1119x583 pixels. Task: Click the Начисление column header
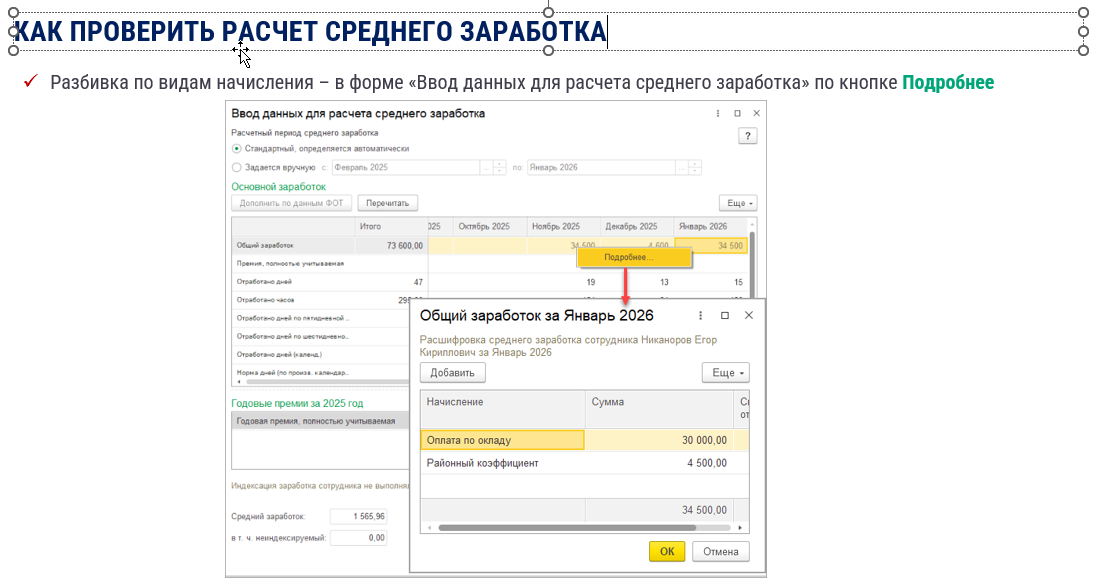pyautogui.click(x=503, y=409)
